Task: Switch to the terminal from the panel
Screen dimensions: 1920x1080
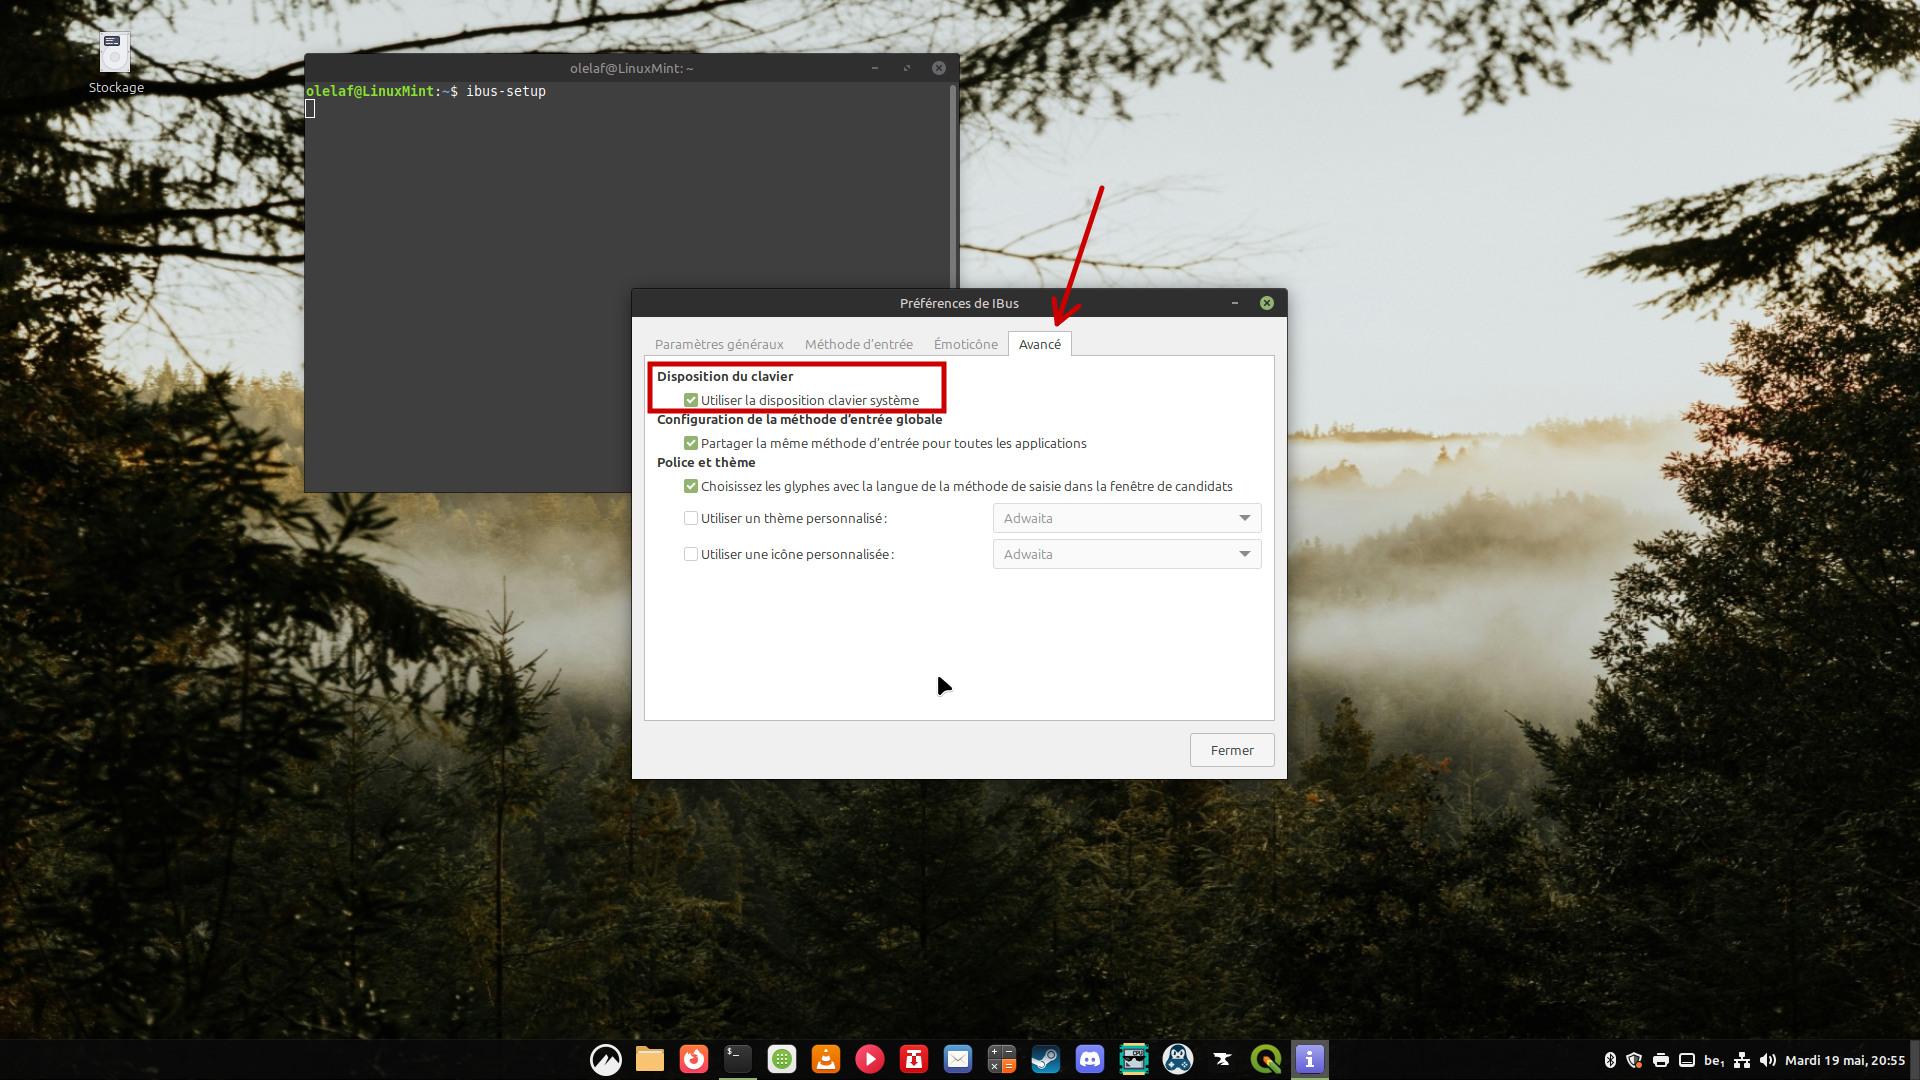Action: [x=738, y=1059]
